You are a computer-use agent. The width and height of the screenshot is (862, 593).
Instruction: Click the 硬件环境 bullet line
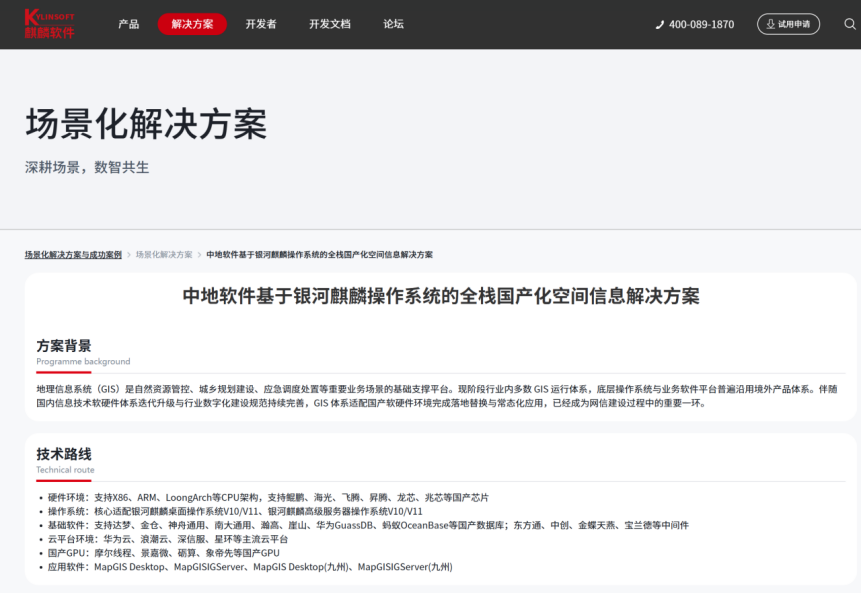click(268, 497)
